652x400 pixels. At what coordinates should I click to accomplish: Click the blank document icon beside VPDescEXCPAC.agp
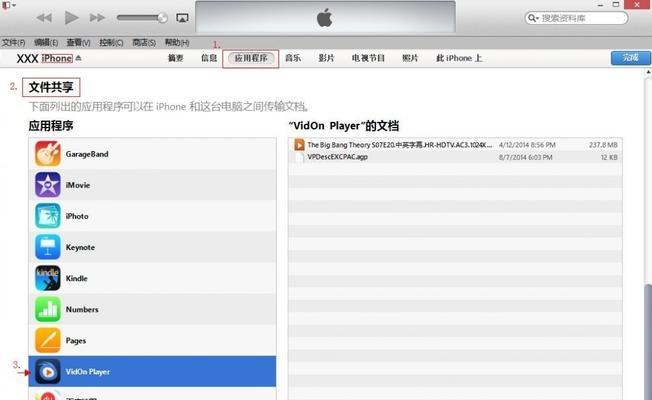(x=299, y=157)
